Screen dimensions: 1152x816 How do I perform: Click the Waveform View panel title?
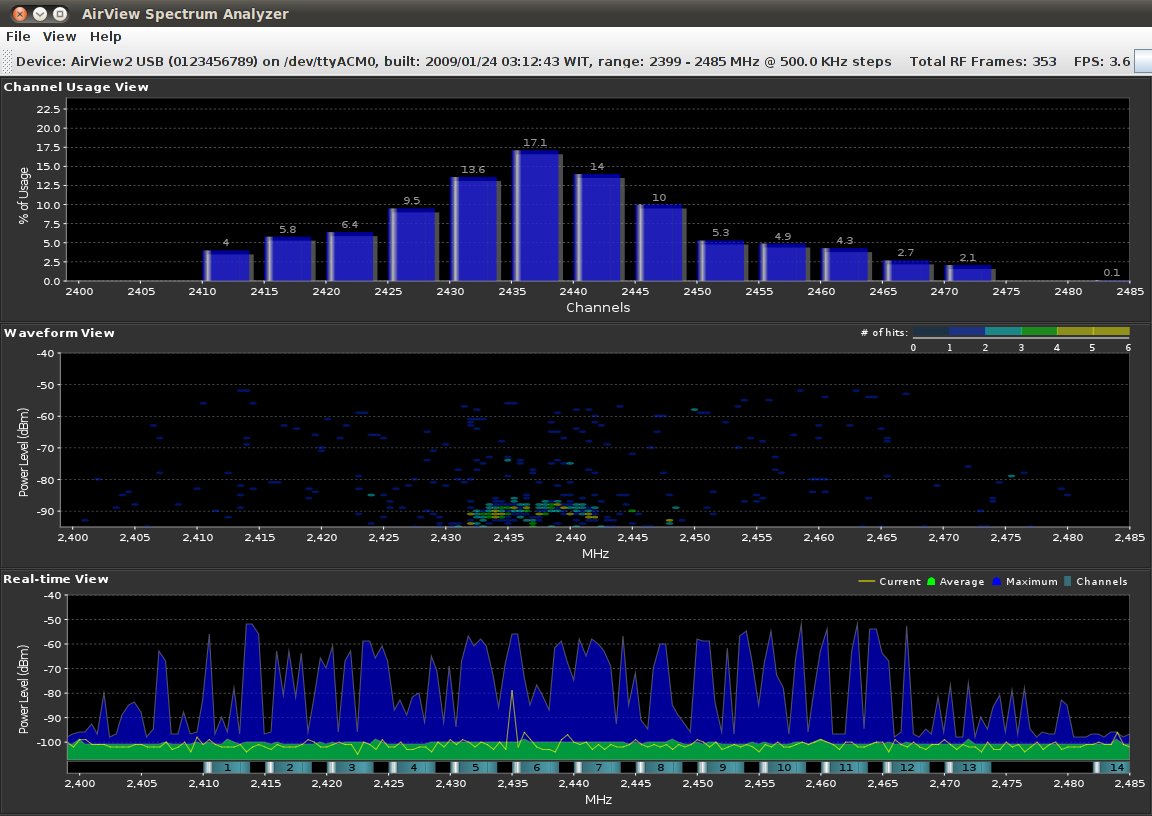pyautogui.click(x=60, y=333)
